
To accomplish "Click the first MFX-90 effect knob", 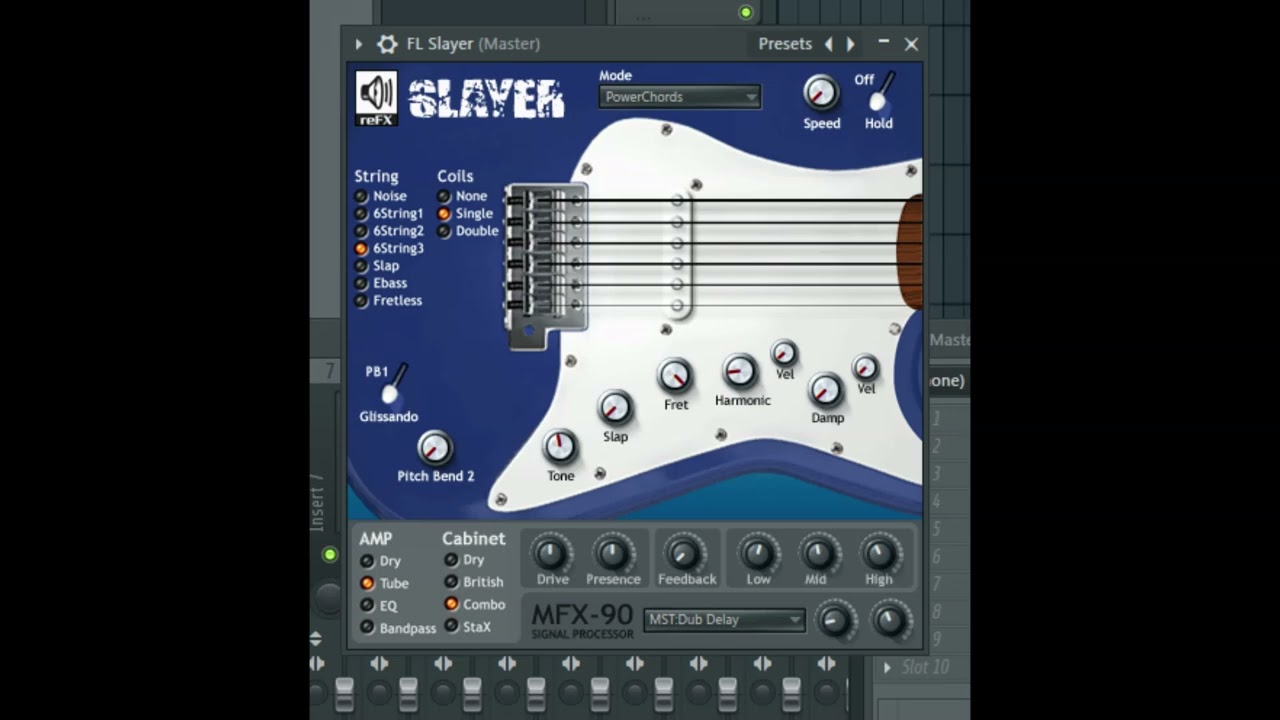I will tap(835, 620).
